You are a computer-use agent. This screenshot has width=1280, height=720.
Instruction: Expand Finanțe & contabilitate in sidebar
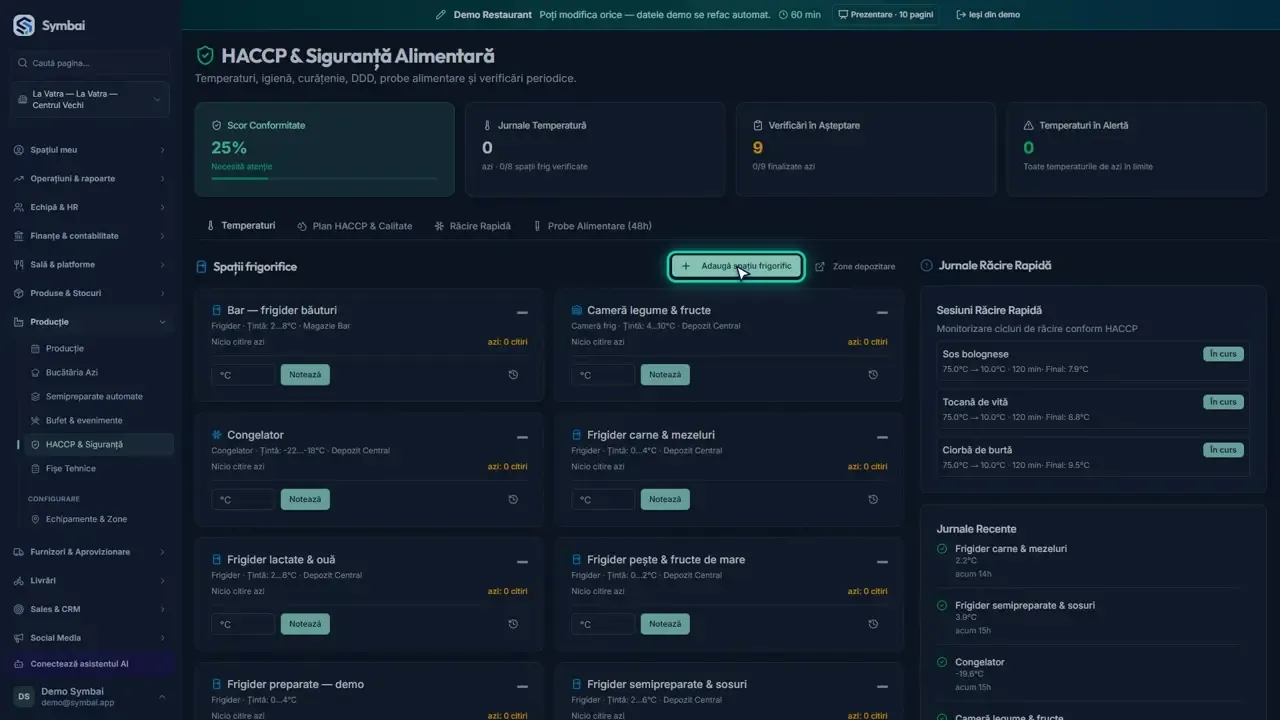(91, 236)
